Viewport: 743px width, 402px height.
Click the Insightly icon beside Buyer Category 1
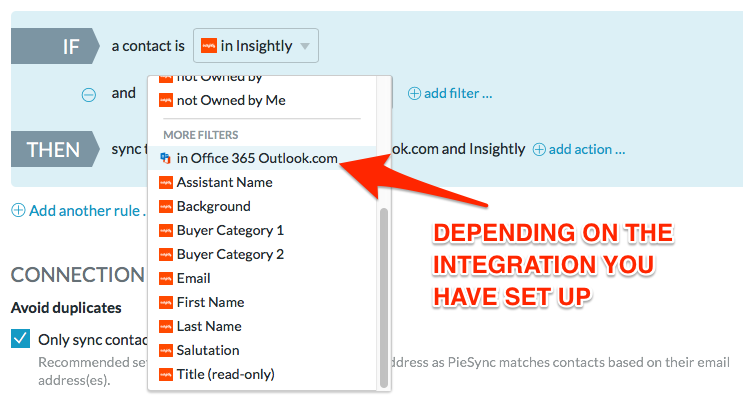point(165,231)
